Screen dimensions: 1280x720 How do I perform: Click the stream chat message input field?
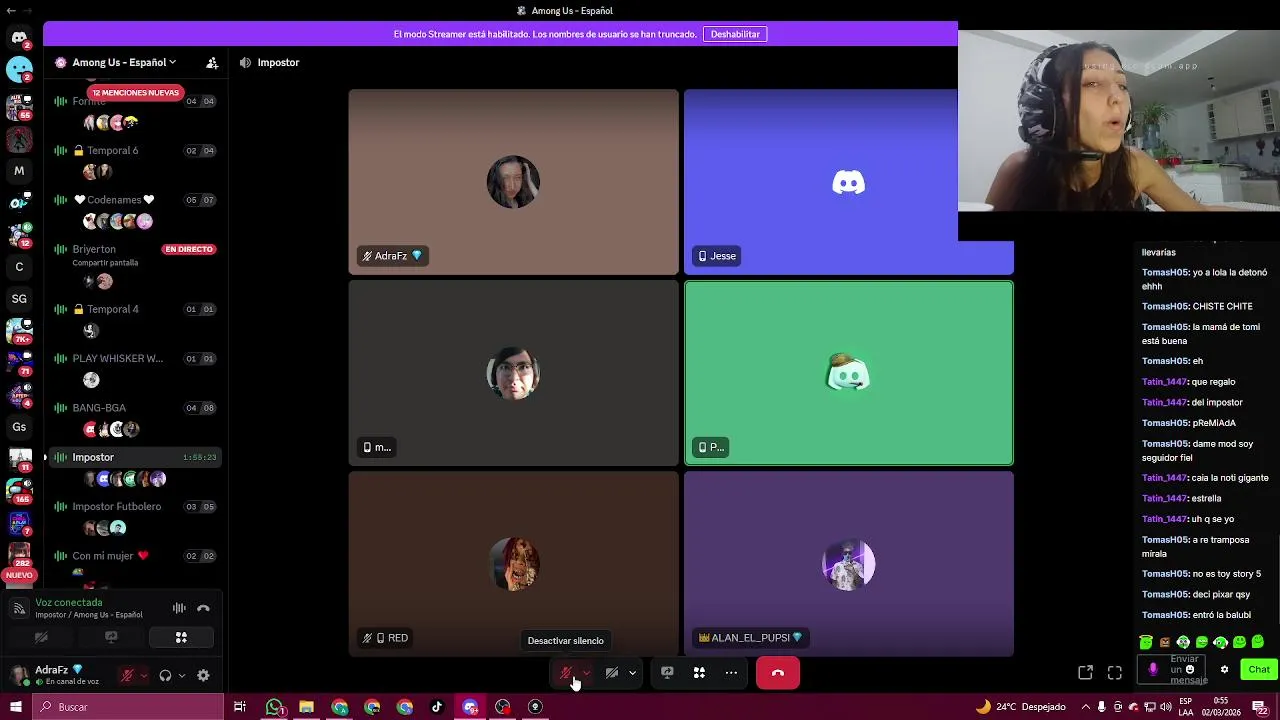(x=1190, y=669)
